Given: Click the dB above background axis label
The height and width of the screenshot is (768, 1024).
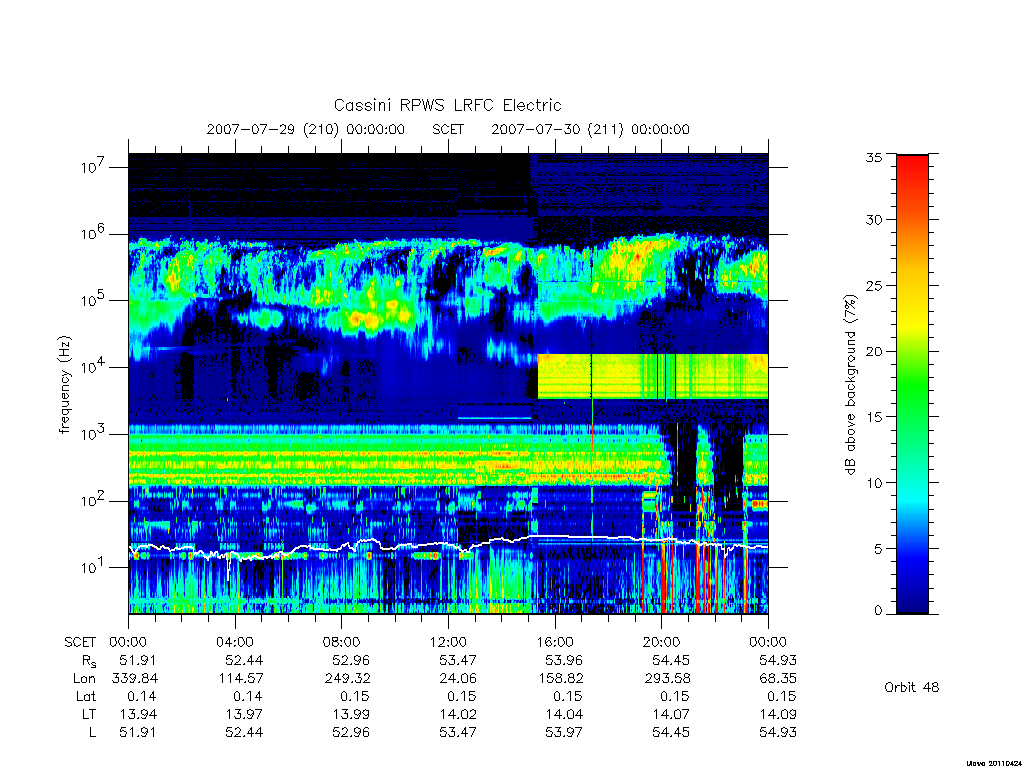Looking at the screenshot, I should click(x=850, y=385).
